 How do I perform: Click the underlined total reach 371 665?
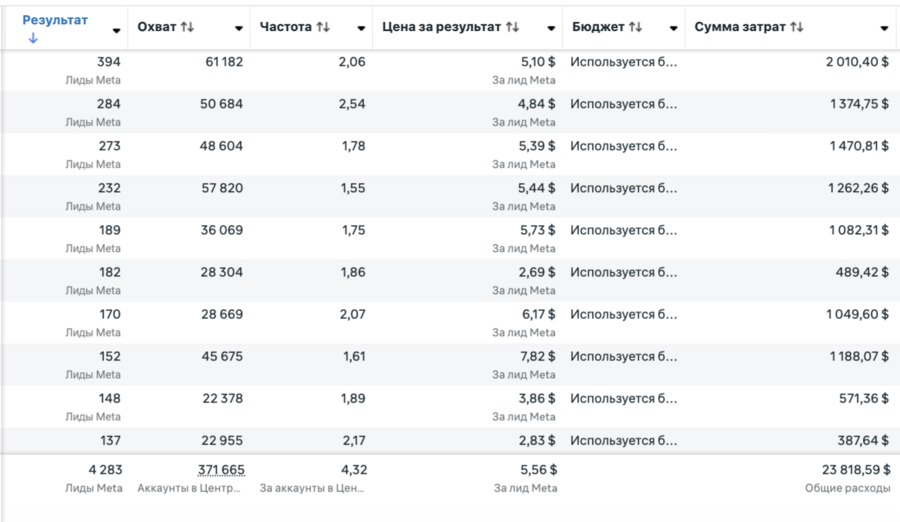click(x=221, y=469)
